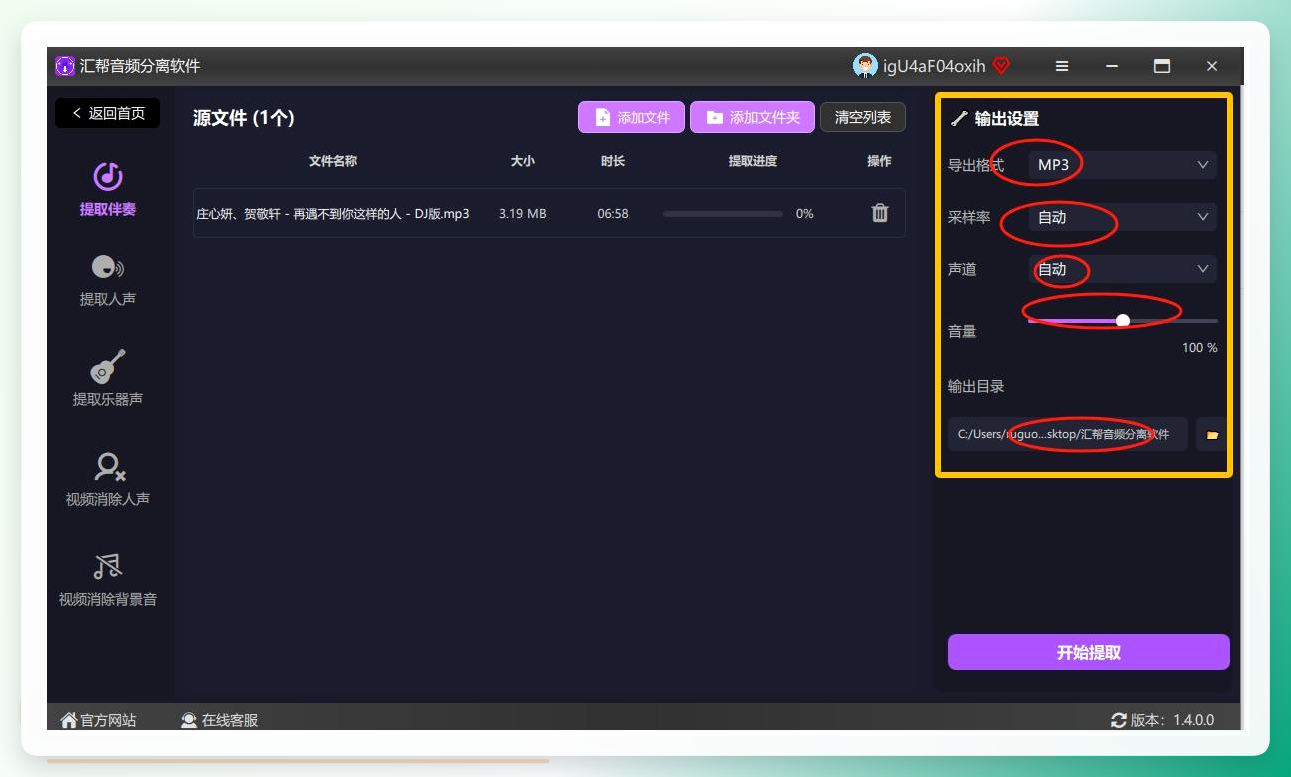Click the 添加文件 button
The width and height of the screenshot is (1291, 777).
631,117
